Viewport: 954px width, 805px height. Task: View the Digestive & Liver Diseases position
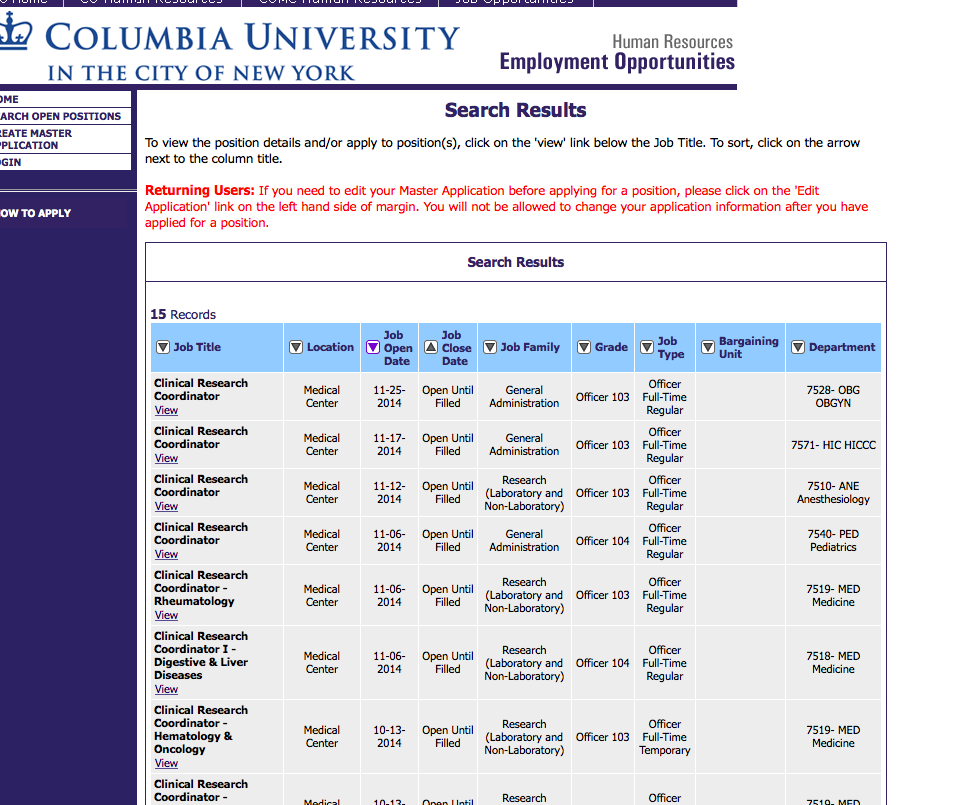[x=166, y=689]
